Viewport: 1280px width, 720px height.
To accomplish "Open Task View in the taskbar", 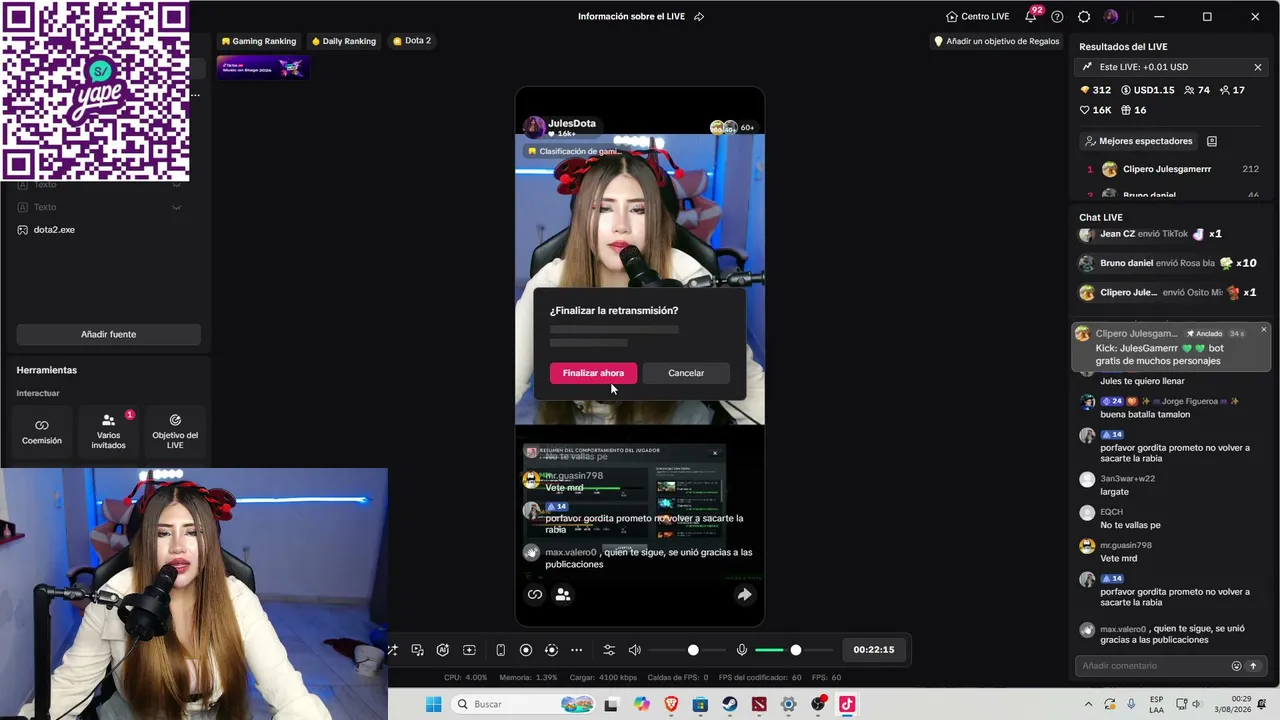I will (611, 704).
